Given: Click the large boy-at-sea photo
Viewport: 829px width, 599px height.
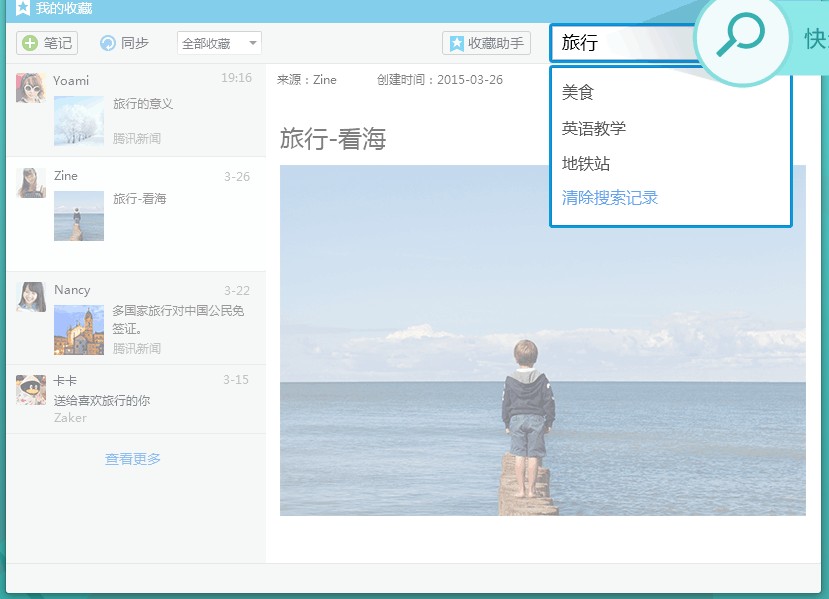Looking at the screenshot, I should (542, 340).
